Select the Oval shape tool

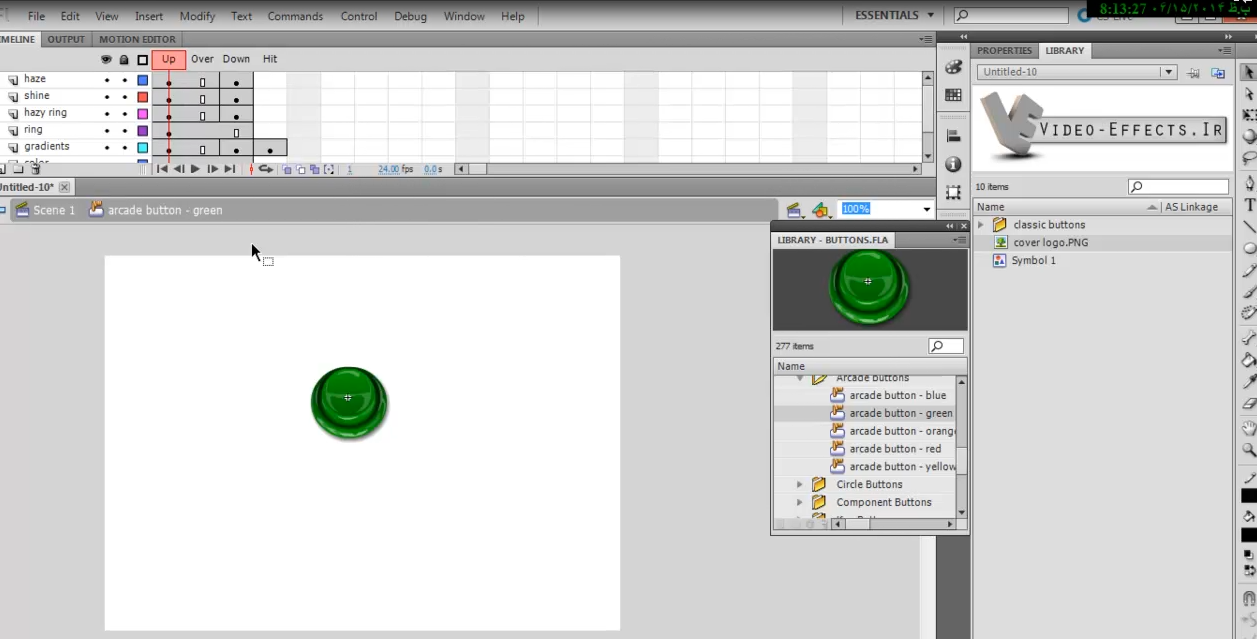(1249, 248)
